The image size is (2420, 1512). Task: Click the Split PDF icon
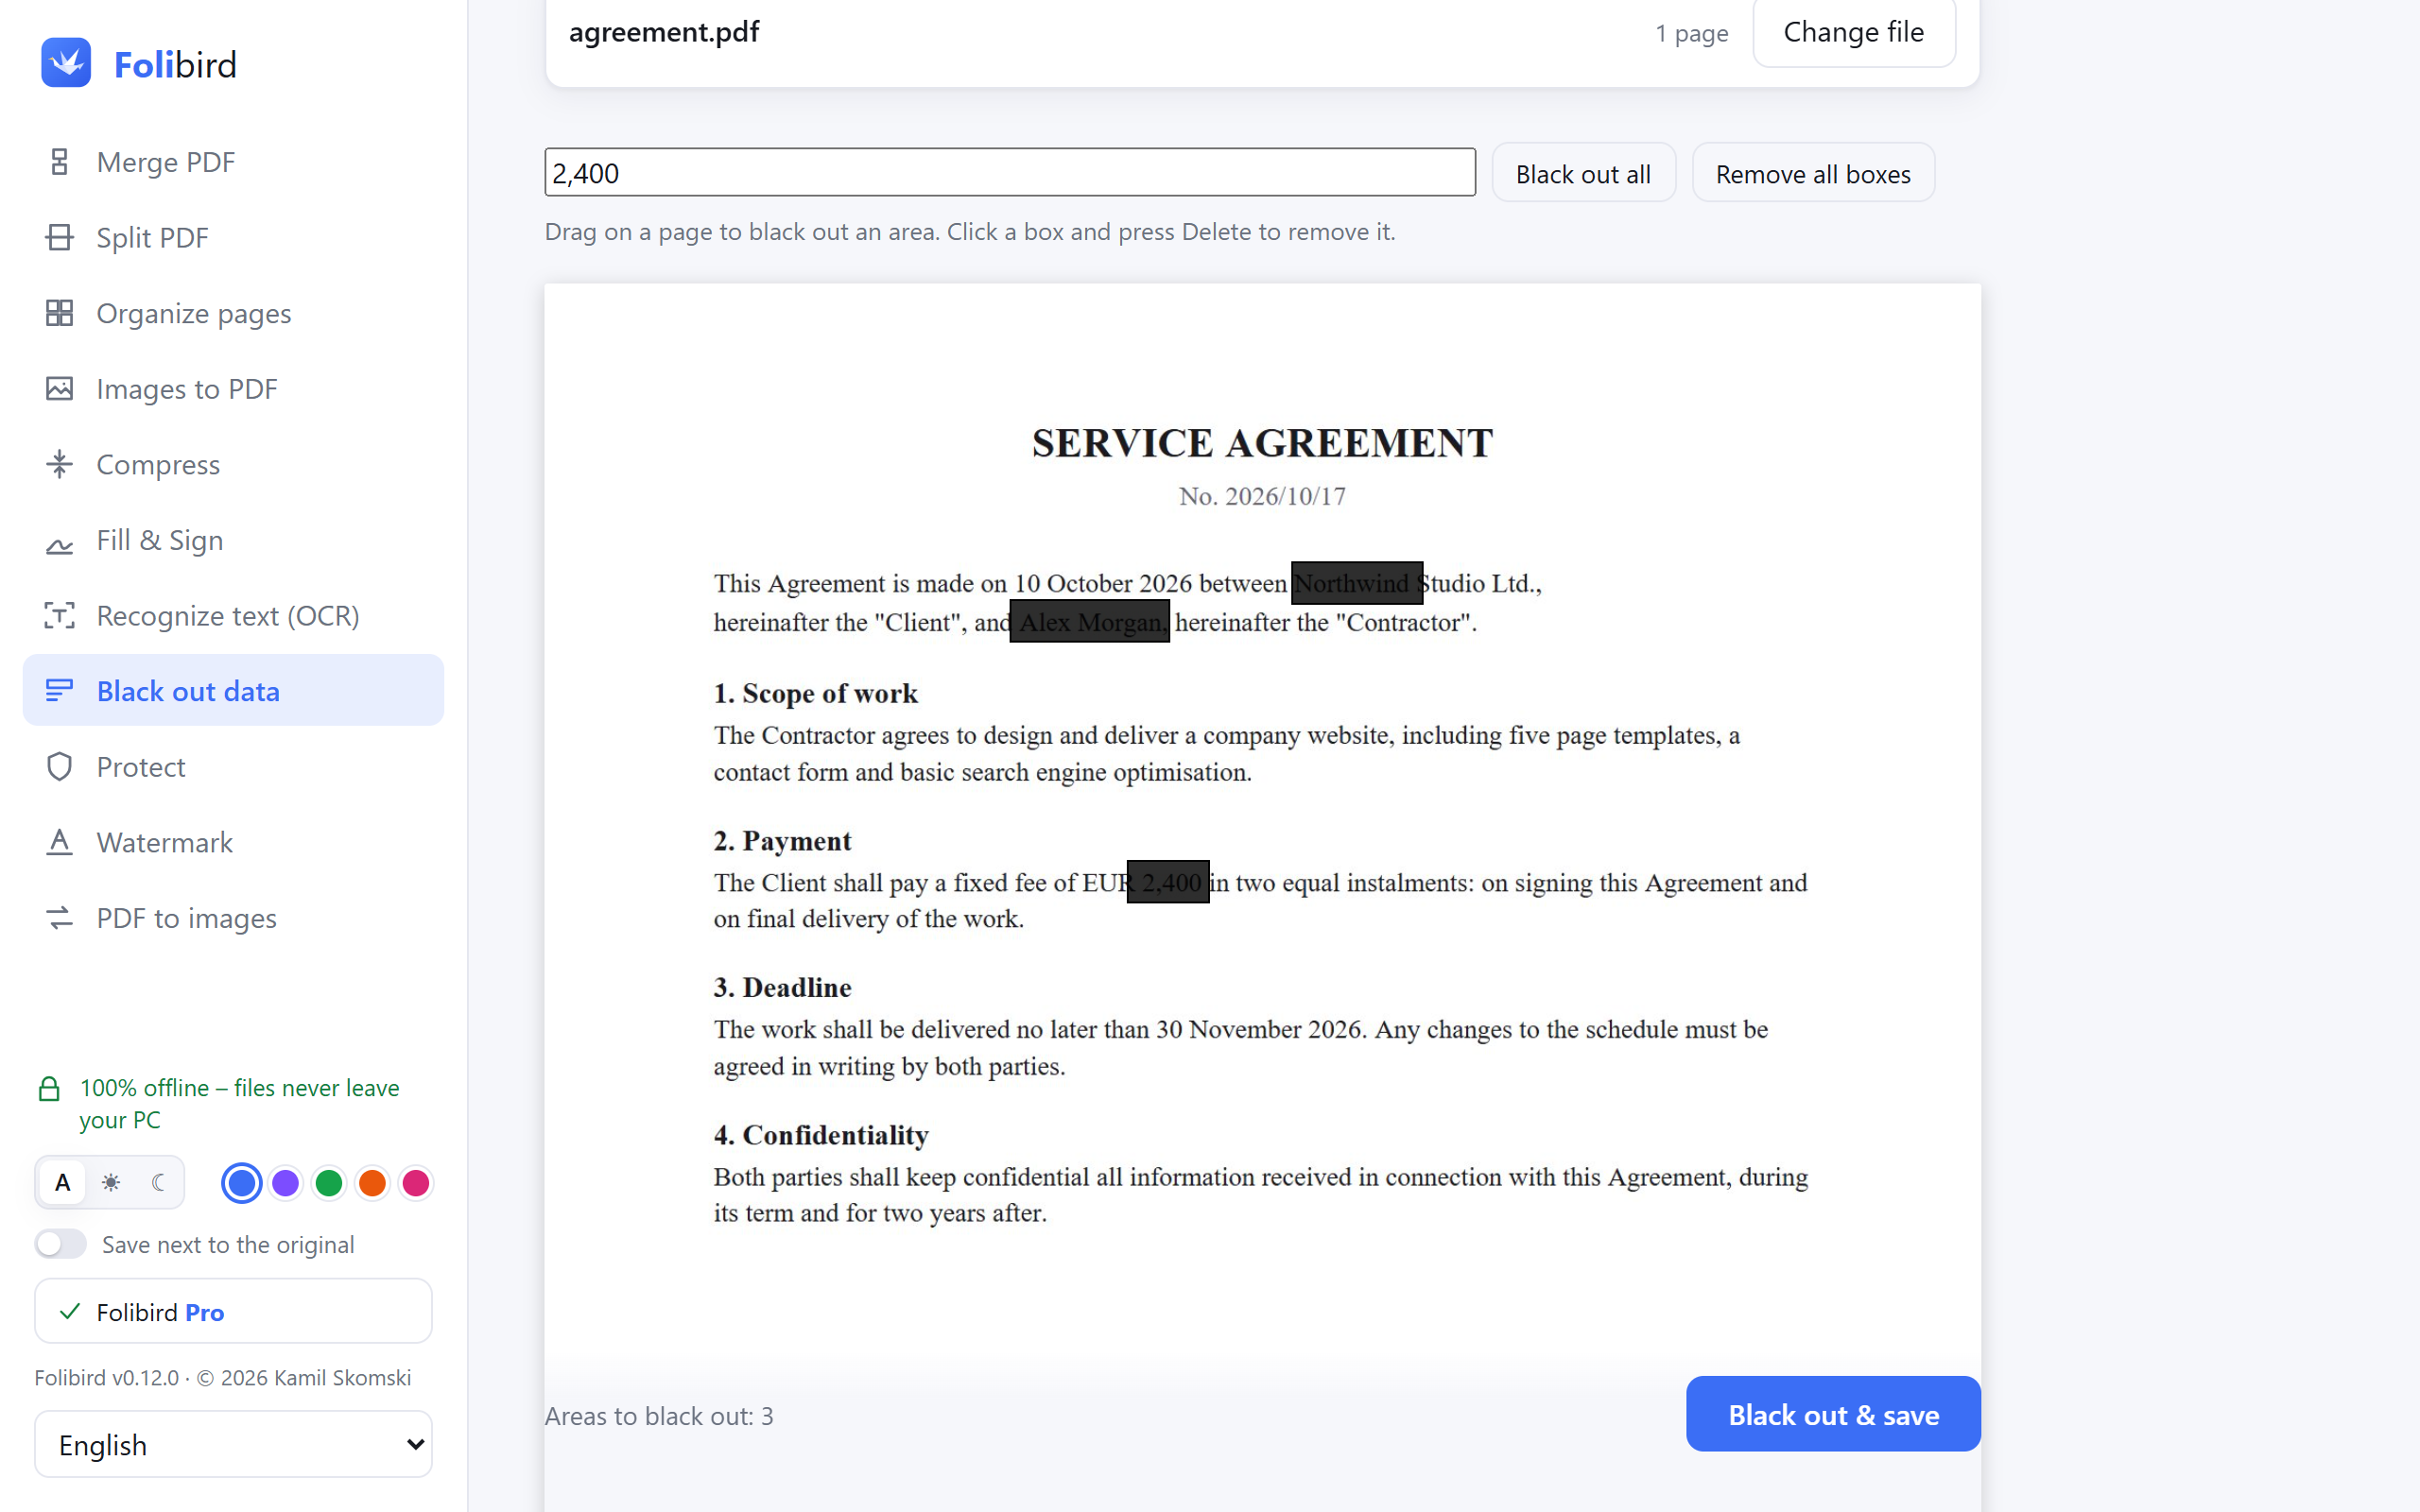pyautogui.click(x=60, y=237)
